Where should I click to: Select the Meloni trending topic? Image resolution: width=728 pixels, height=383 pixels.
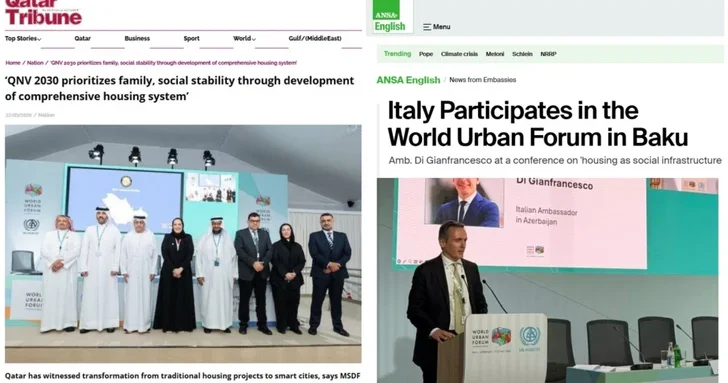point(495,54)
